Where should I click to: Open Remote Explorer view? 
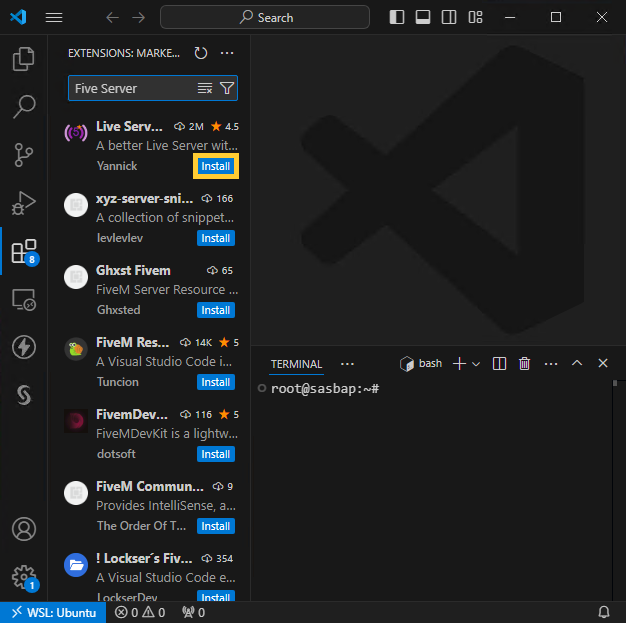point(24,300)
